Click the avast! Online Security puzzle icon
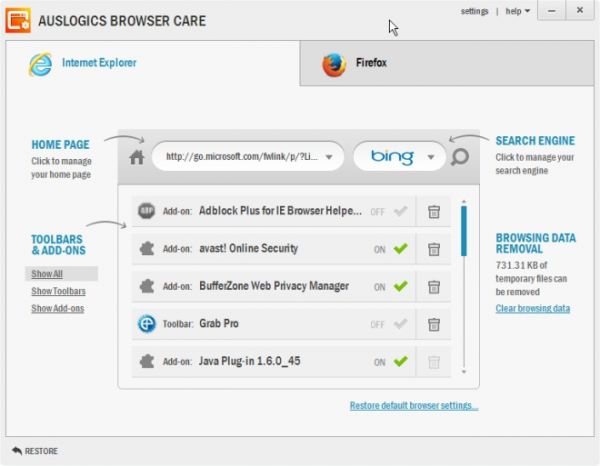Image resolution: width=600 pixels, height=466 pixels. 147,249
